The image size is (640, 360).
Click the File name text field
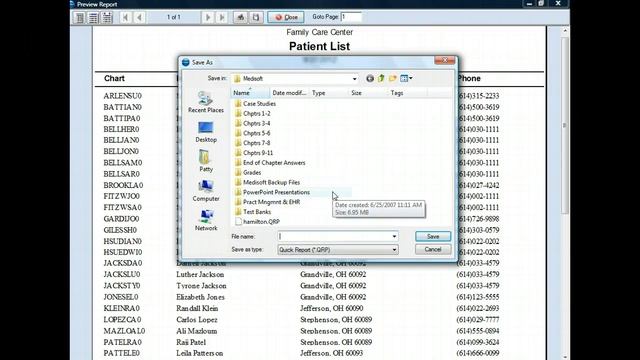coord(334,236)
